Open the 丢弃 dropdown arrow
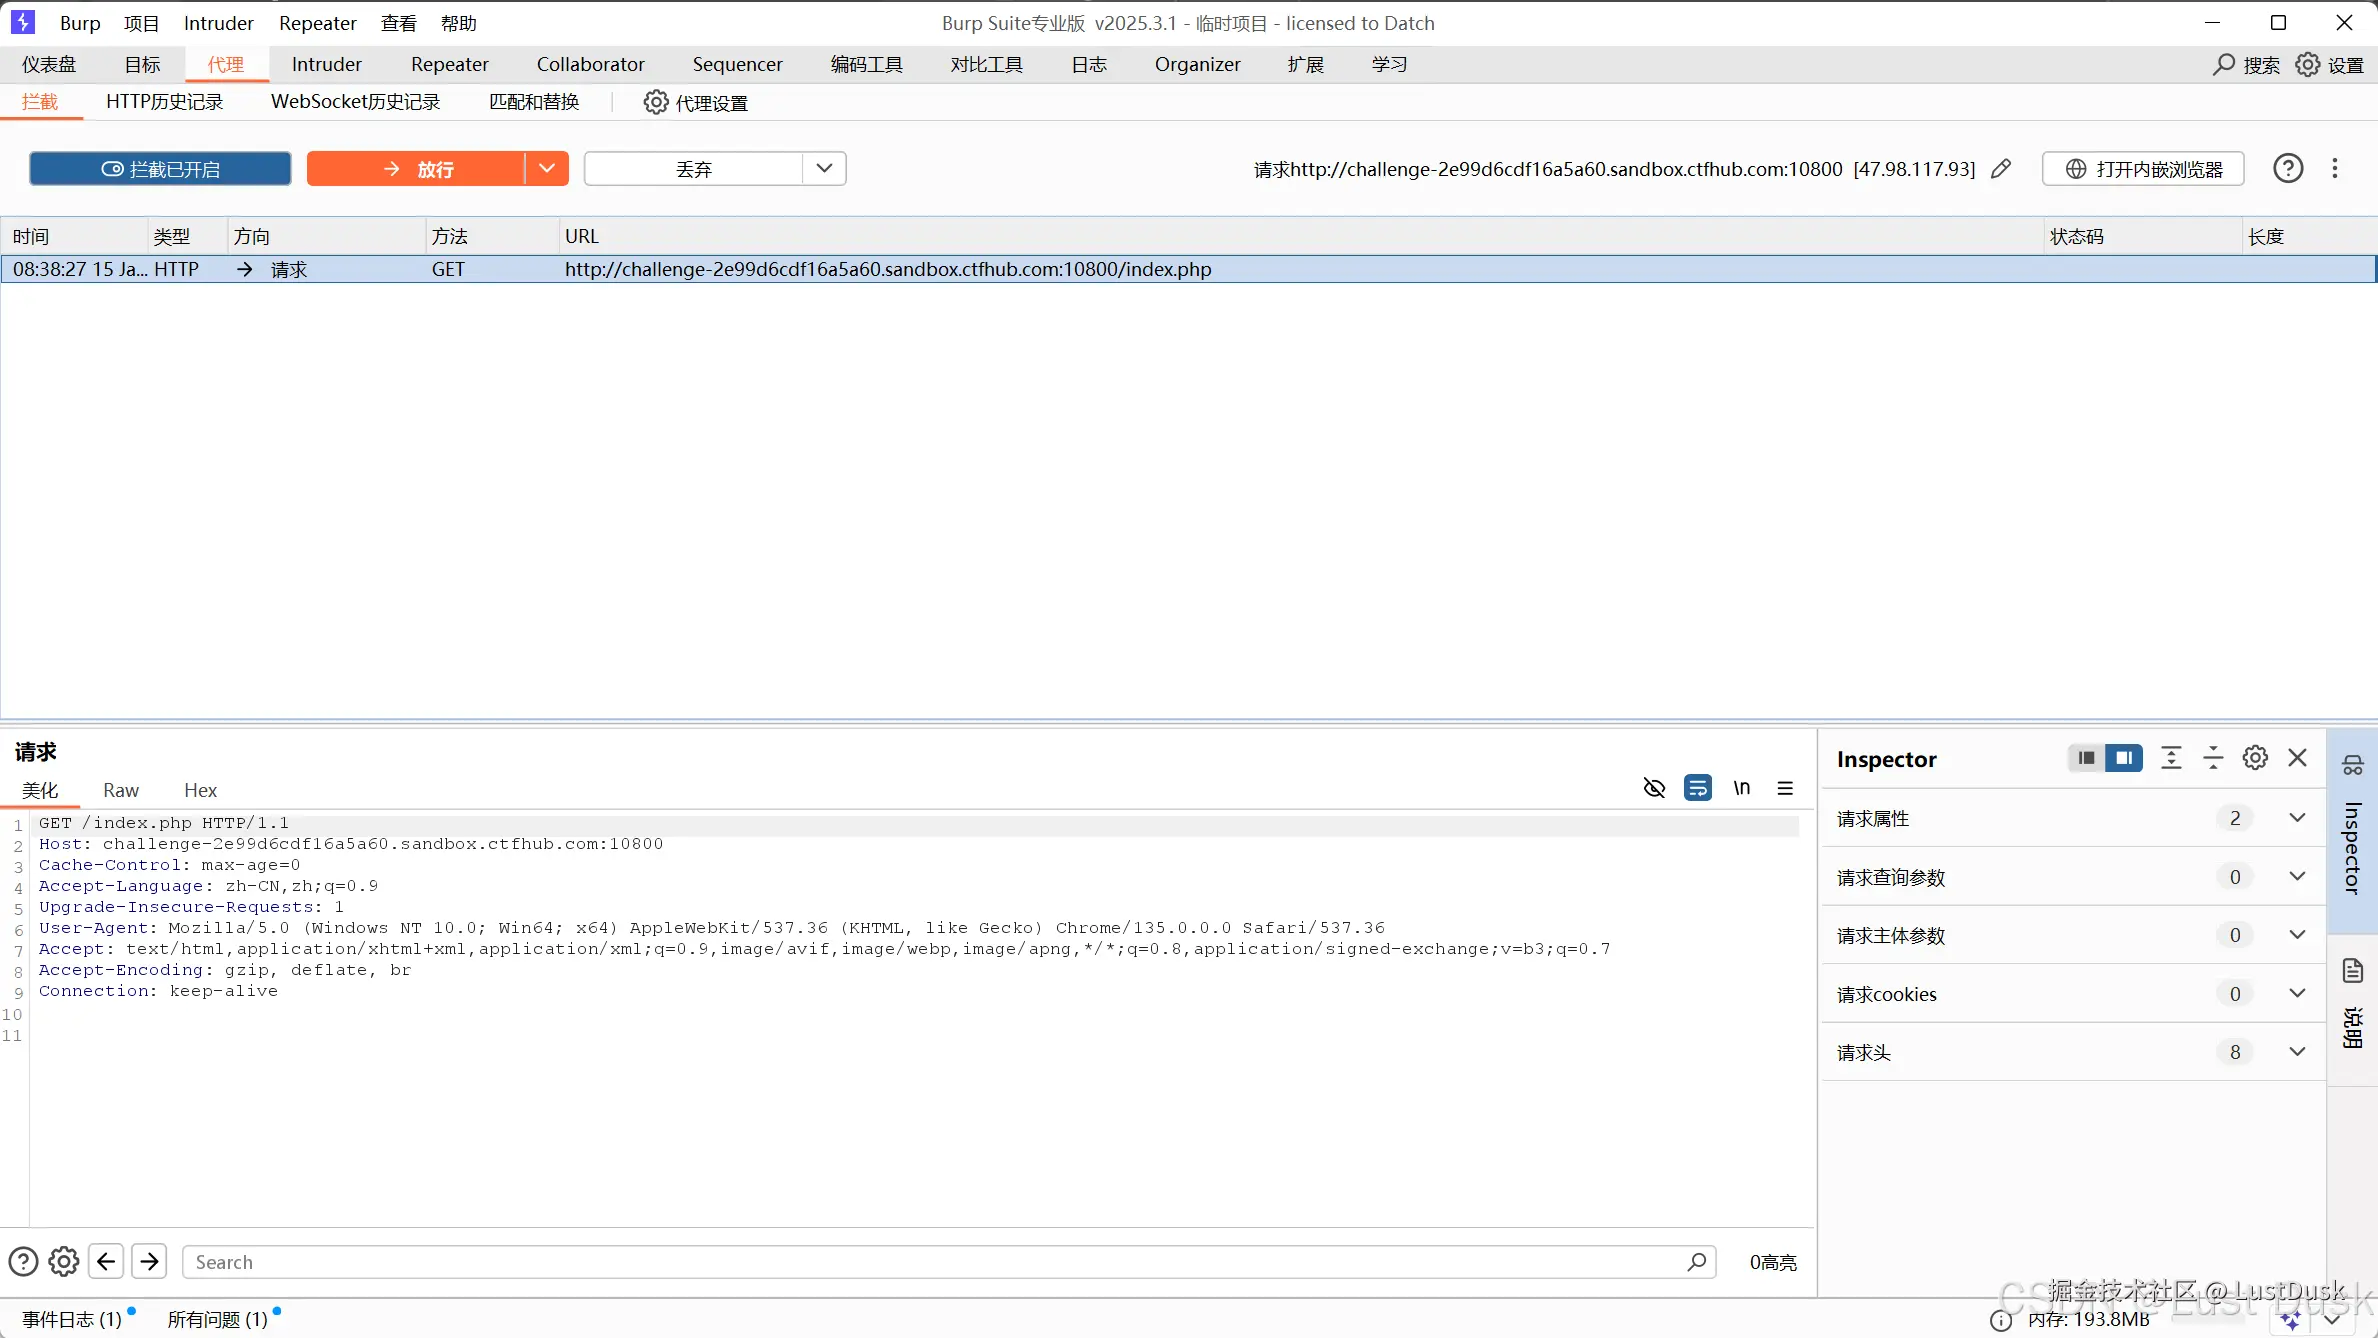This screenshot has width=2378, height=1338. pyautogui.click(x=824, y=169)
